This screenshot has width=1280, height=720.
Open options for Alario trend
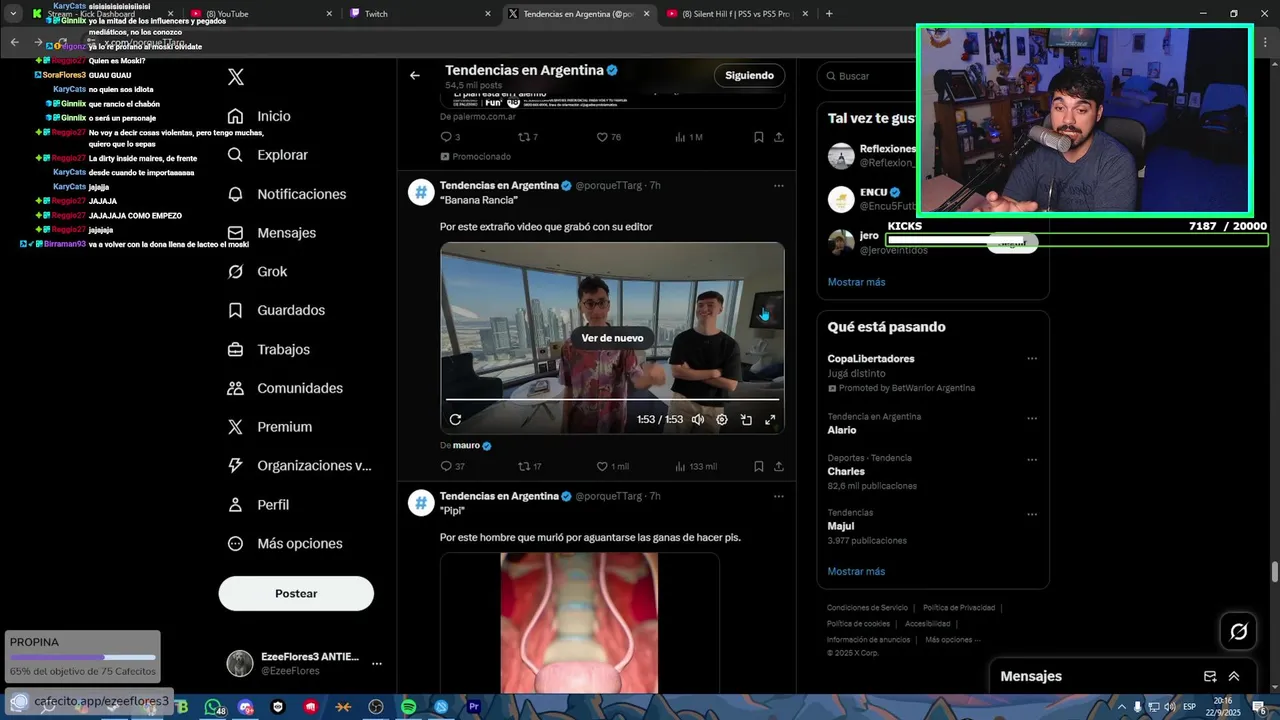[1032, 419]
